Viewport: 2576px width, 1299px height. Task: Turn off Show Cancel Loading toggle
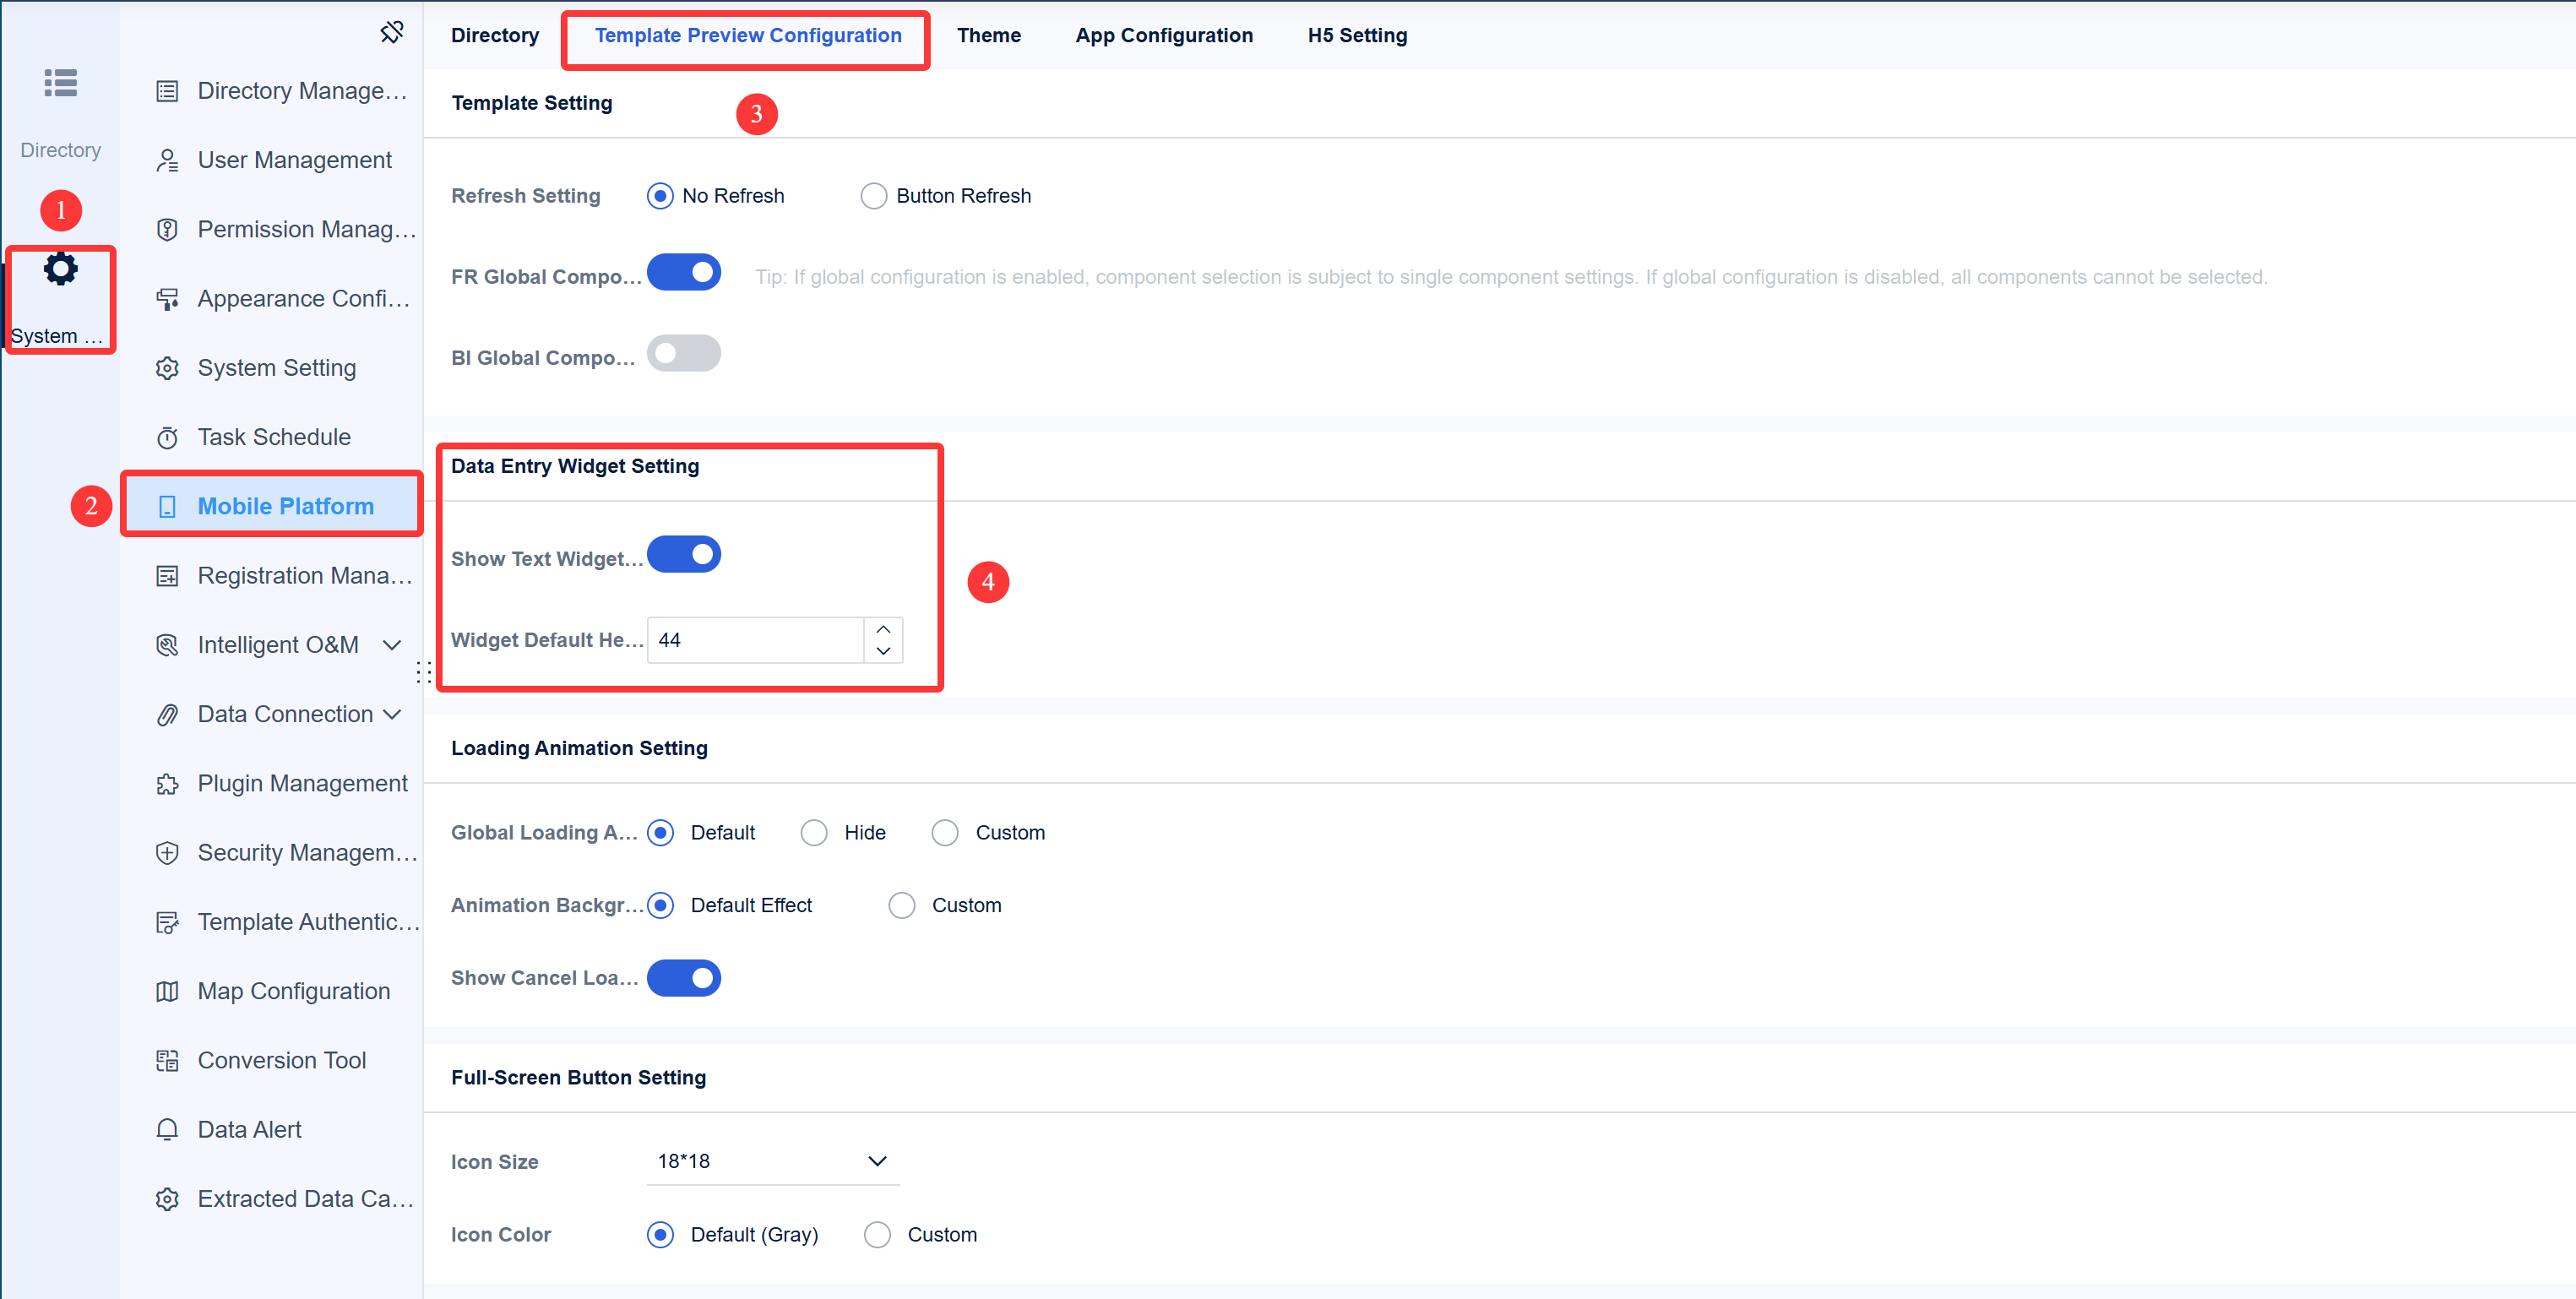[x=684, y=977]
